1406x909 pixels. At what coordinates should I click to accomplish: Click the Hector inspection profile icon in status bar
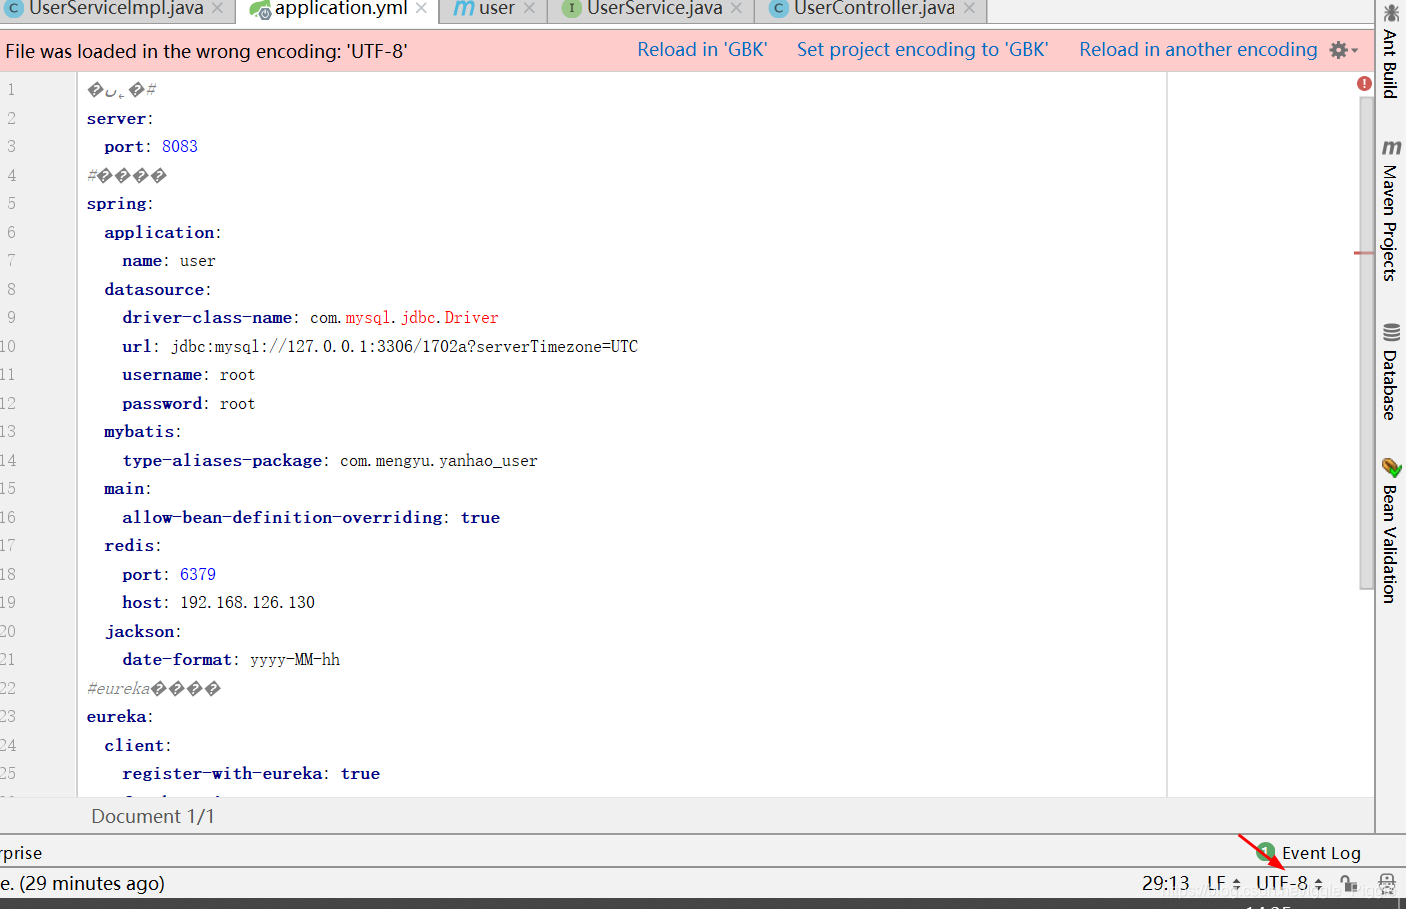[x=1386, y=883]
